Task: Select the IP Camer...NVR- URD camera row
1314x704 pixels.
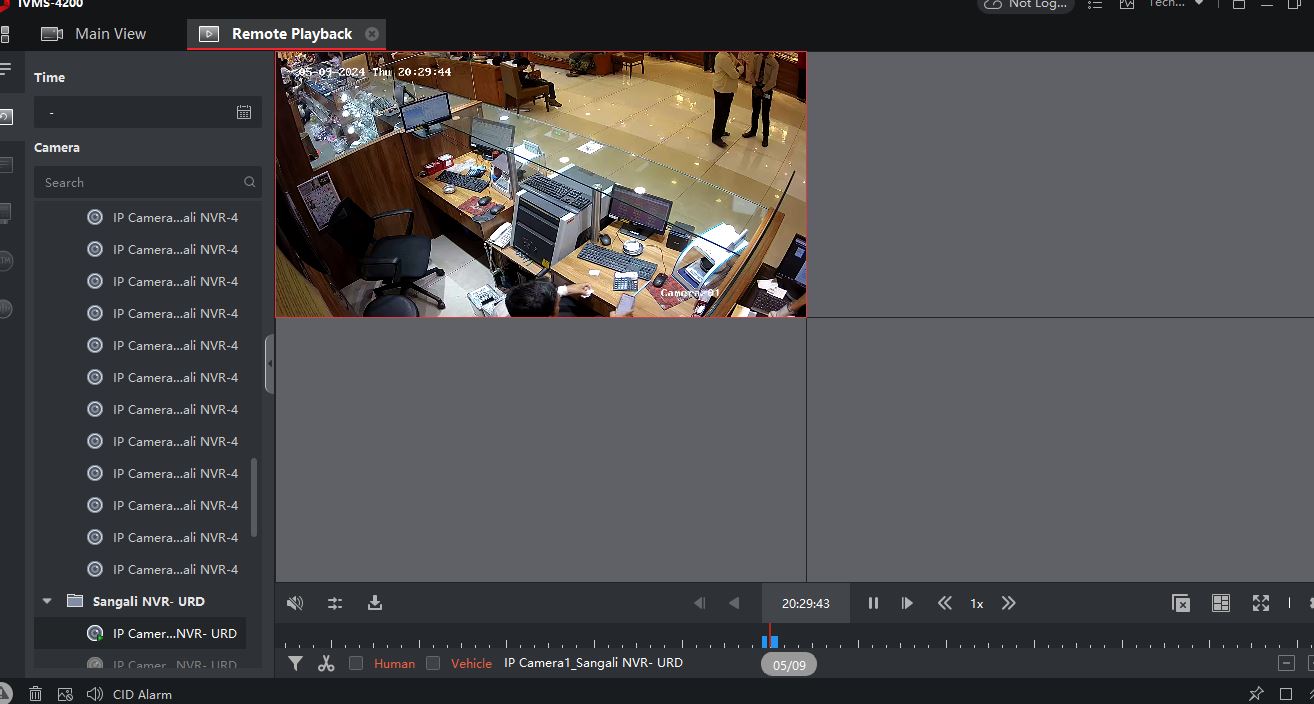Action: pos(140,633)
